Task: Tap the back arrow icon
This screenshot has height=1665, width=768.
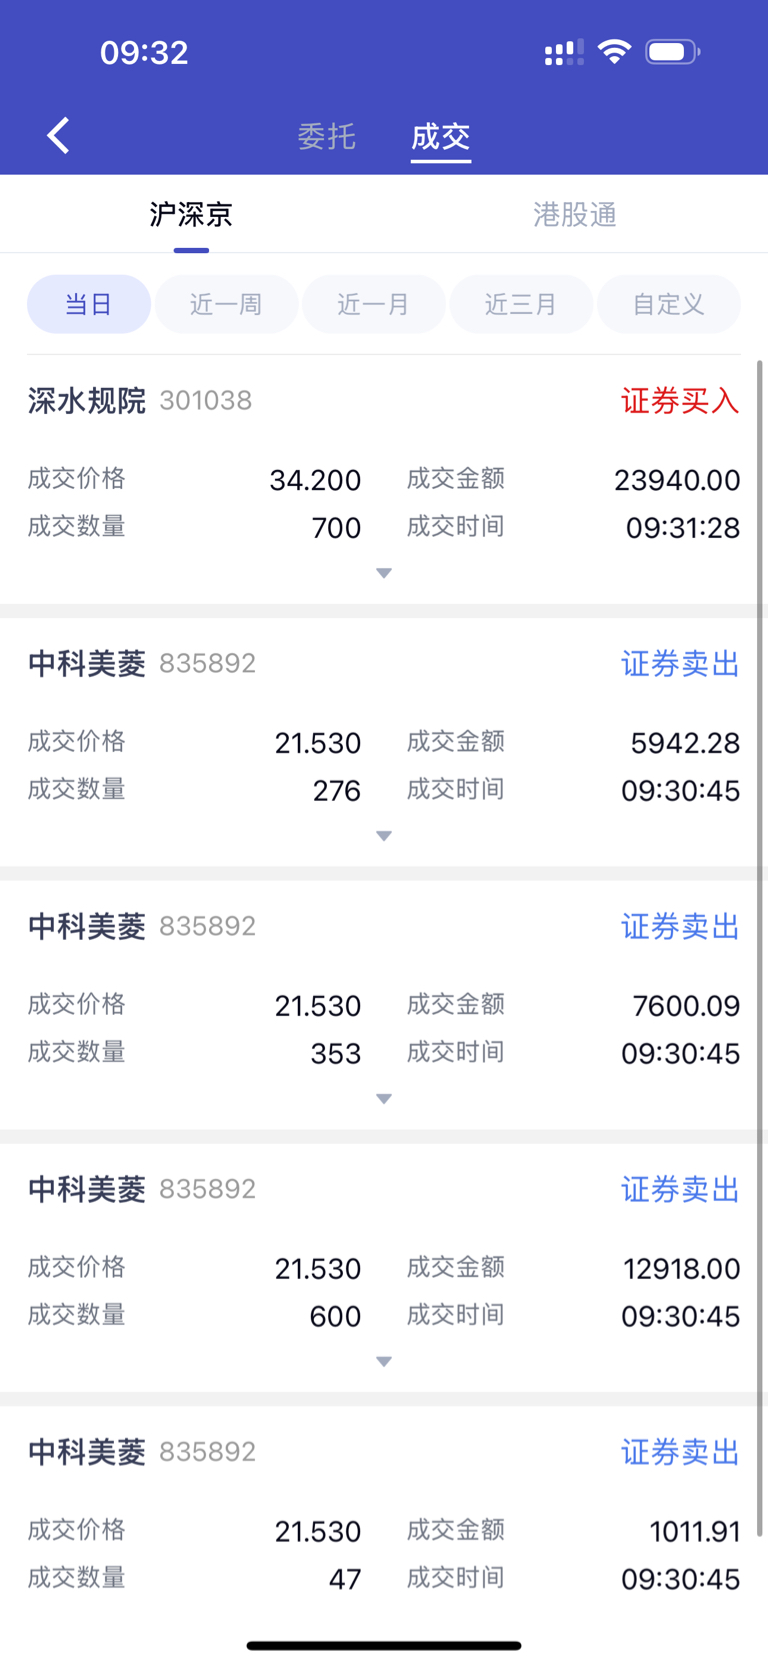Action: [x=58, y=135]
